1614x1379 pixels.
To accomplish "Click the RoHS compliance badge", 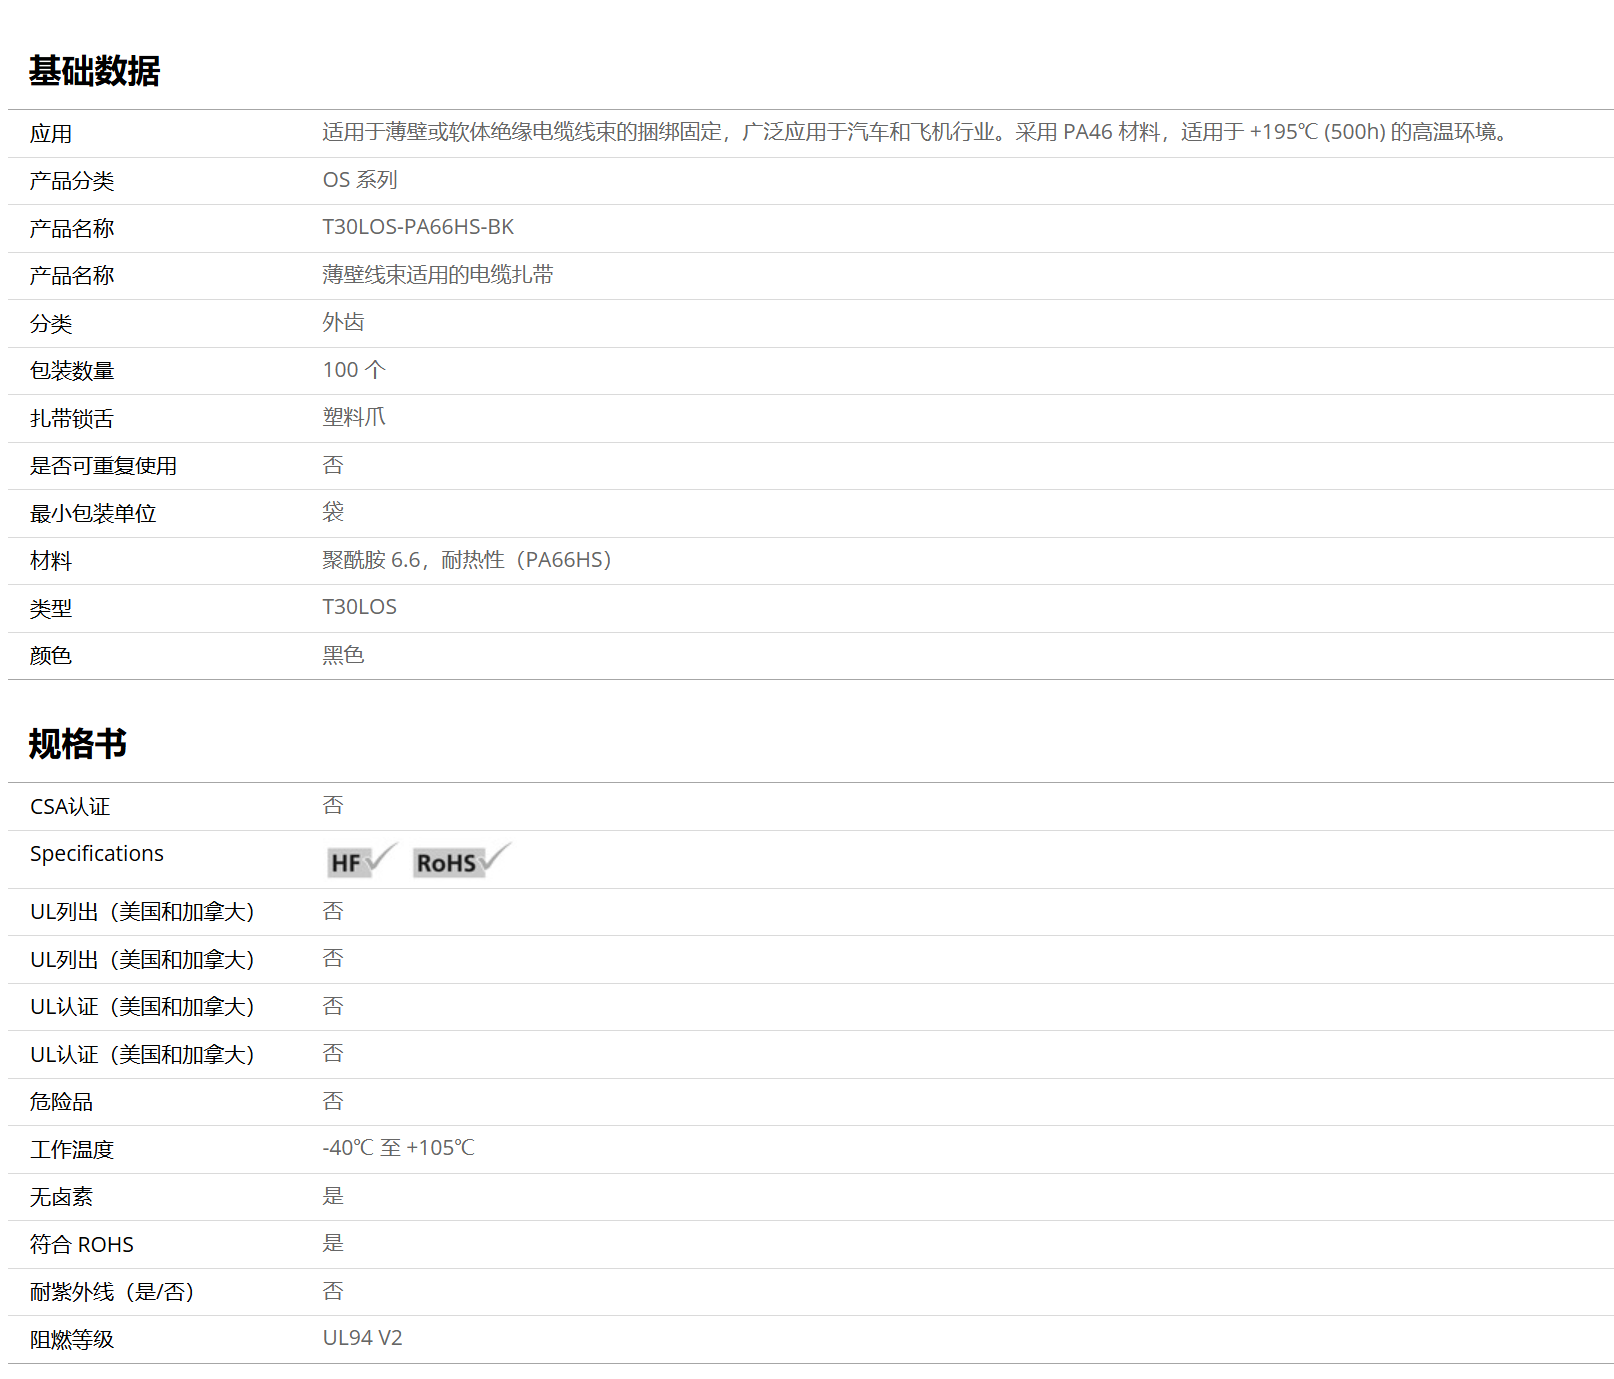I will point(460,861).
